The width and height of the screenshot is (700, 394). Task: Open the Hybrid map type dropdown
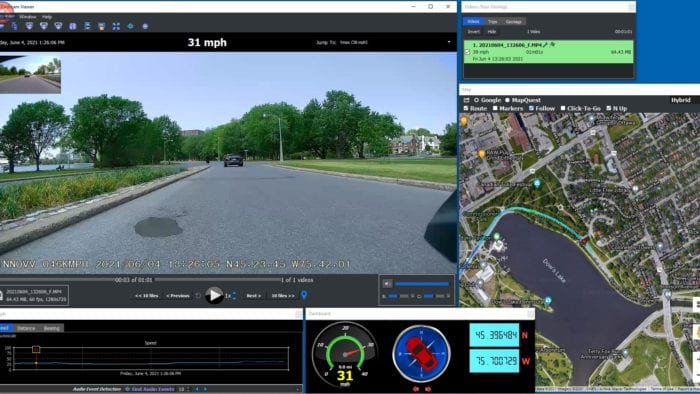(x=681, y=100)
